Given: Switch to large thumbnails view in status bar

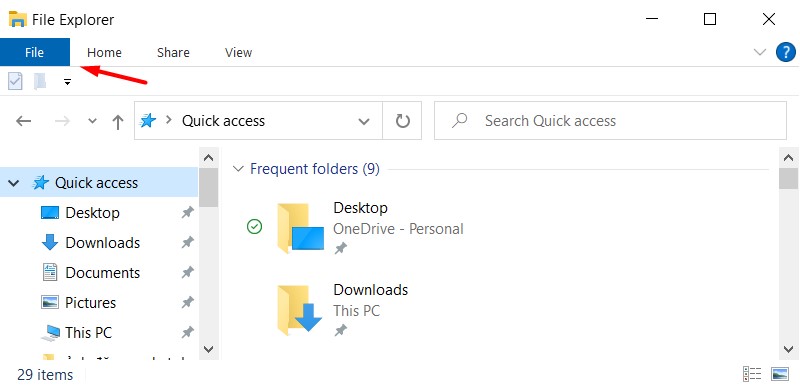Looking at the screenshot, I should pyautogui.click(x=780, y=374).
